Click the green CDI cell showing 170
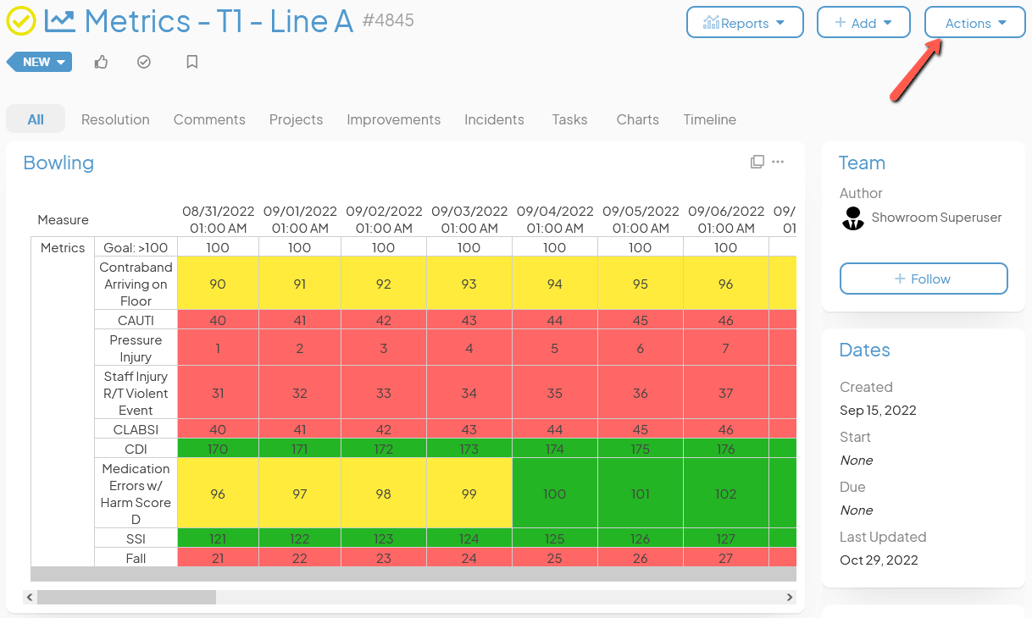 pos(217,449)
